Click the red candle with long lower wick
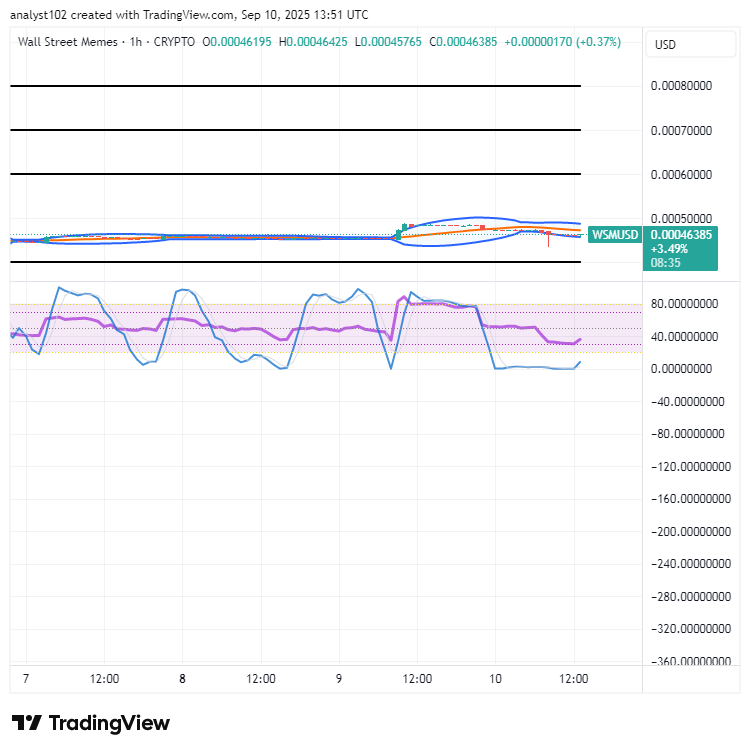The height and width of the screenshot is (753, 750). [548, 237]
